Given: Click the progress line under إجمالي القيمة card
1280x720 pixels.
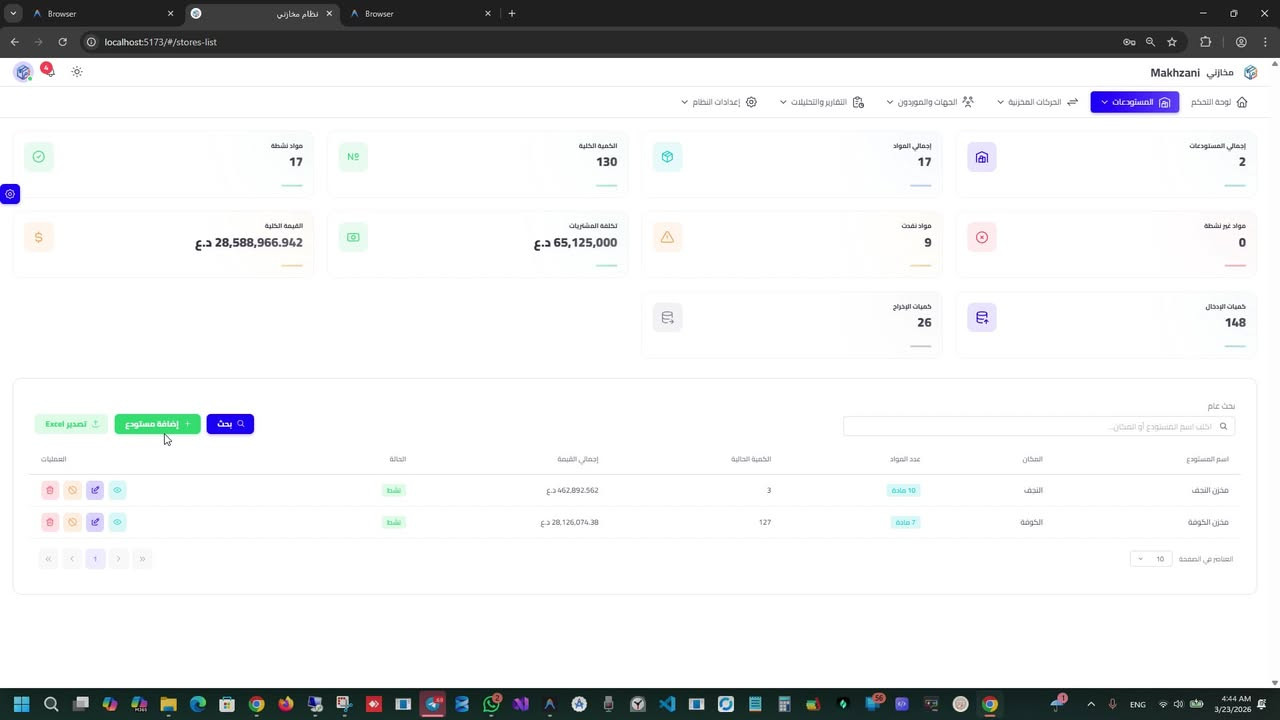Looking at the screenshot, I should pyautogui.click(x=290, y=265).
